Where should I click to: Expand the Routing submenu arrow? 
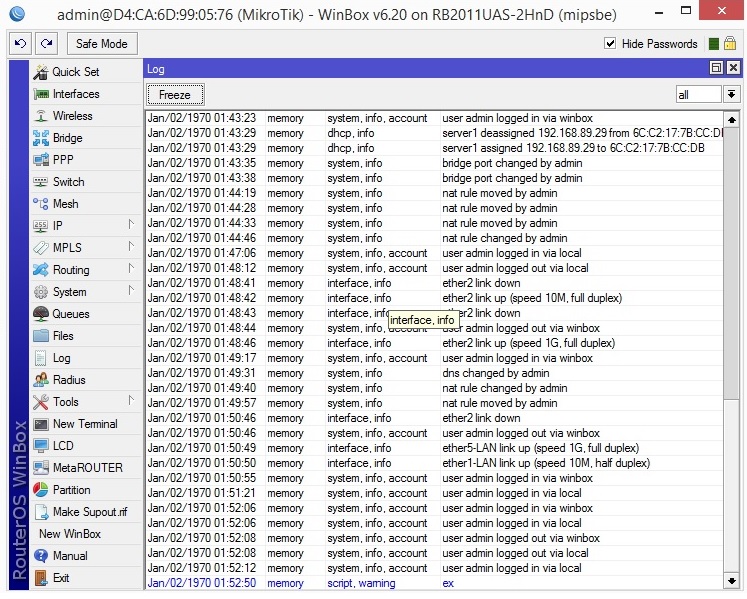pos(131,268)
